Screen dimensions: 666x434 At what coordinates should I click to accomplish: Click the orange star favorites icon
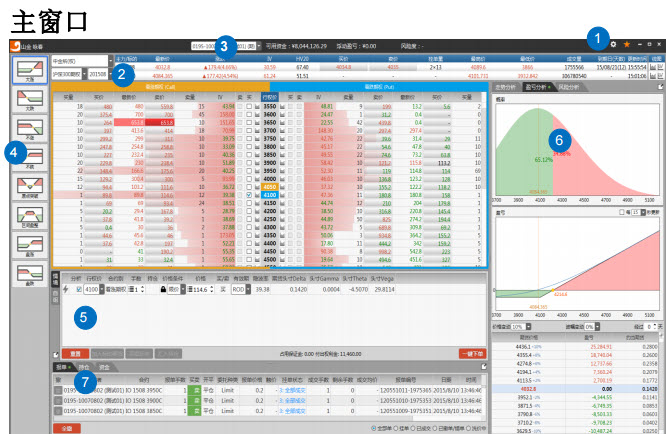pos(626,44)
